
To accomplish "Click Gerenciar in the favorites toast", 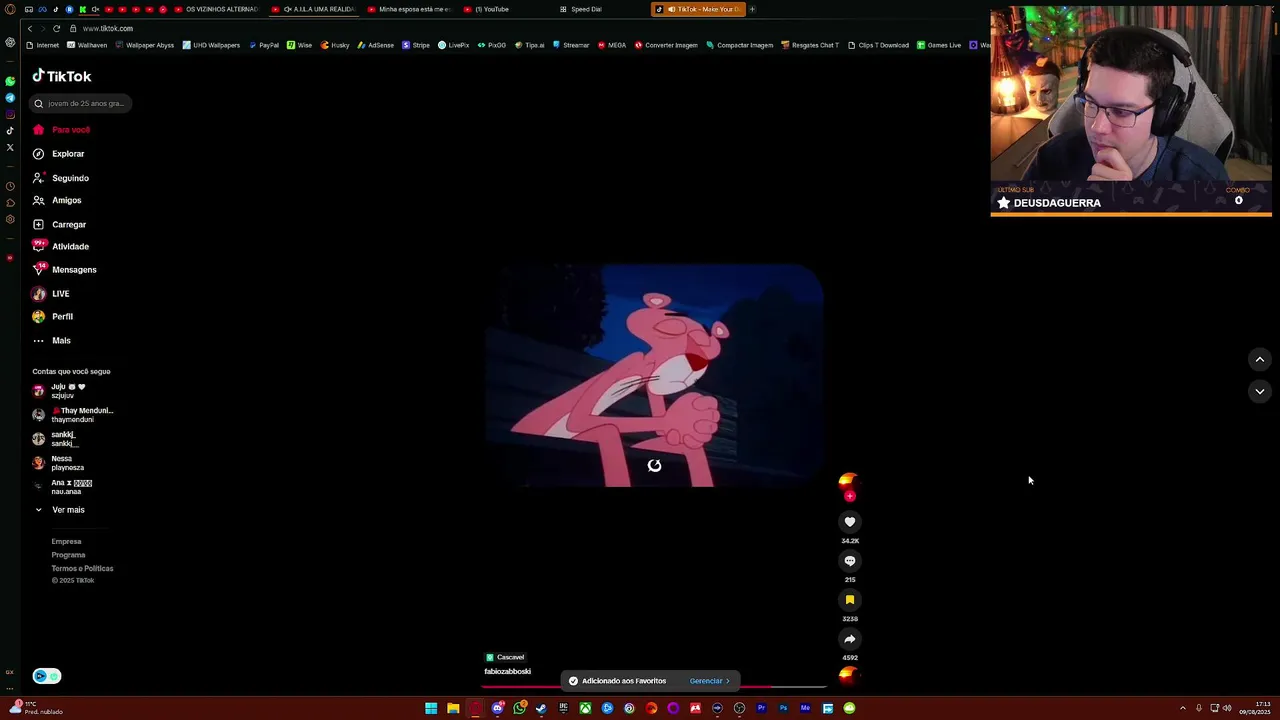I will click(x=709, y=681).
